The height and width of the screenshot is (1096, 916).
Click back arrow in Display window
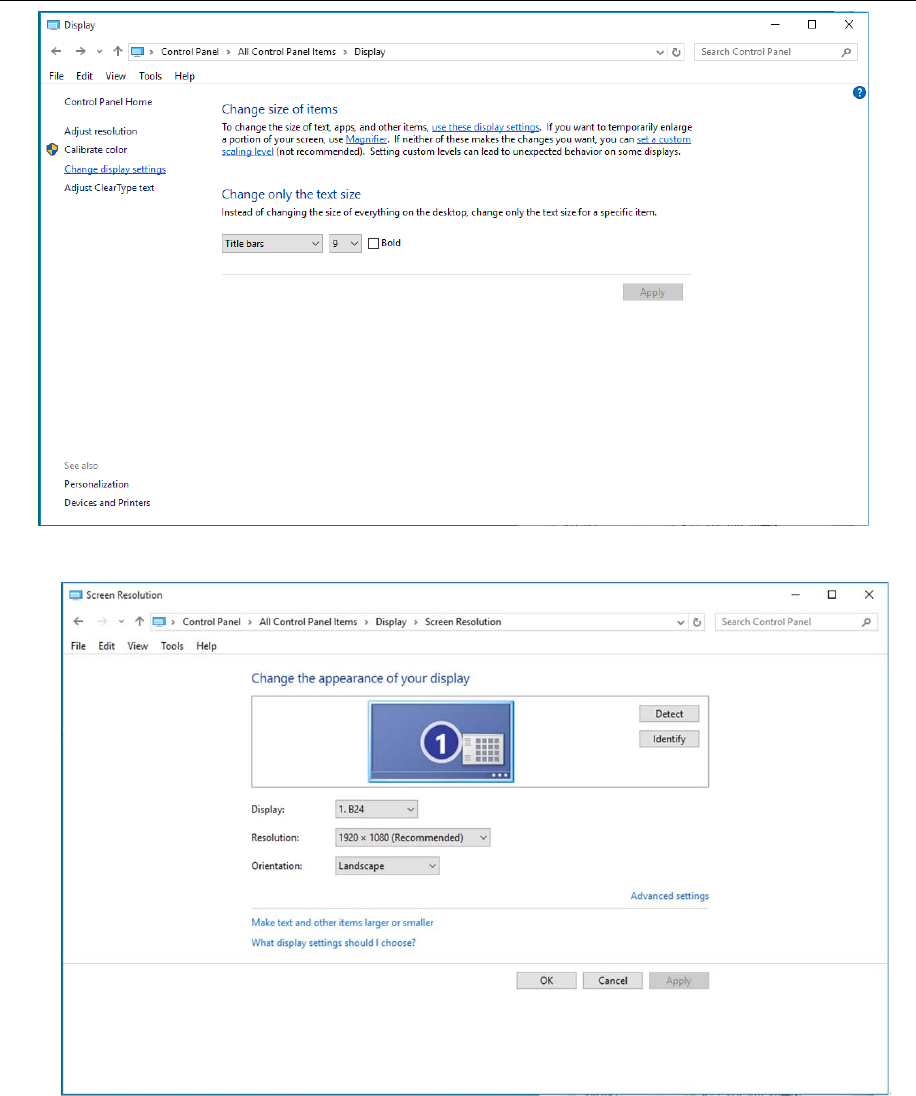click(57, 51)
